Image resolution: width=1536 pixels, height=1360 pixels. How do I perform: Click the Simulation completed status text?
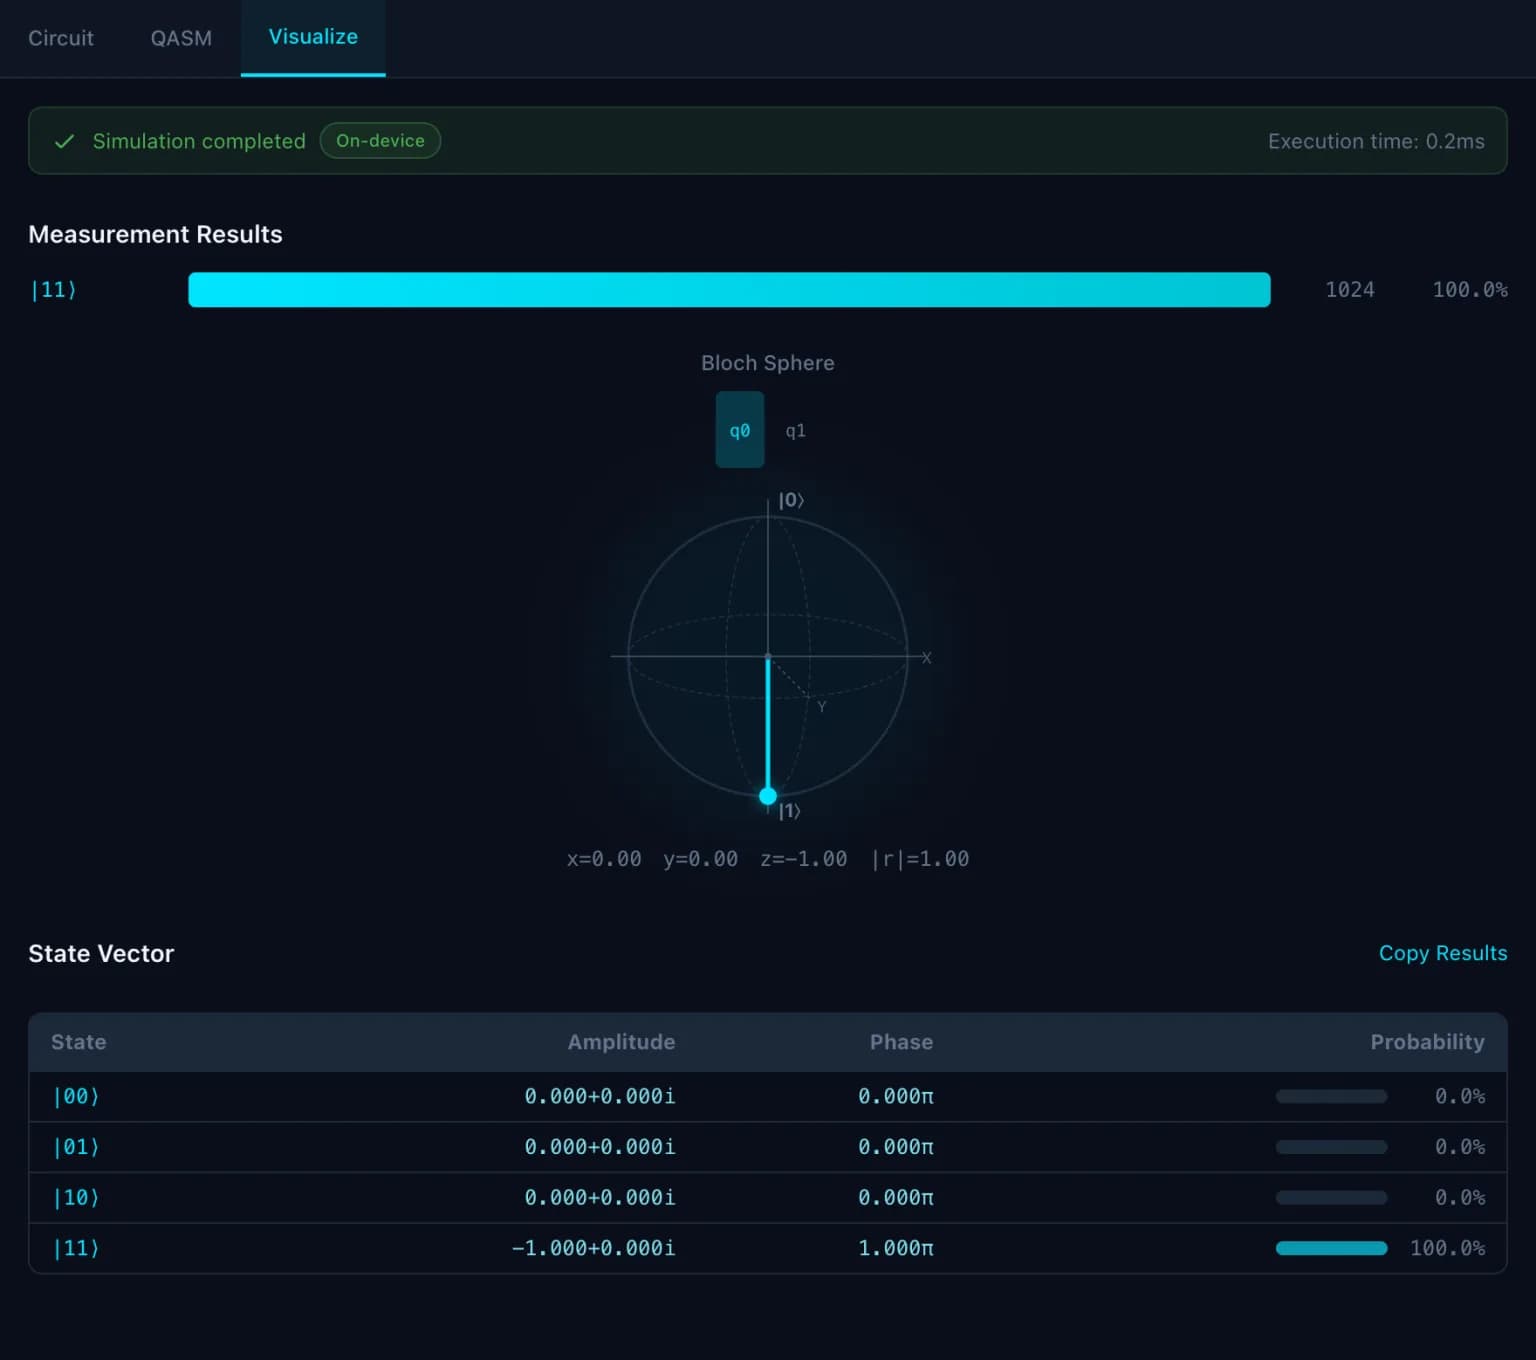[199, 141]
